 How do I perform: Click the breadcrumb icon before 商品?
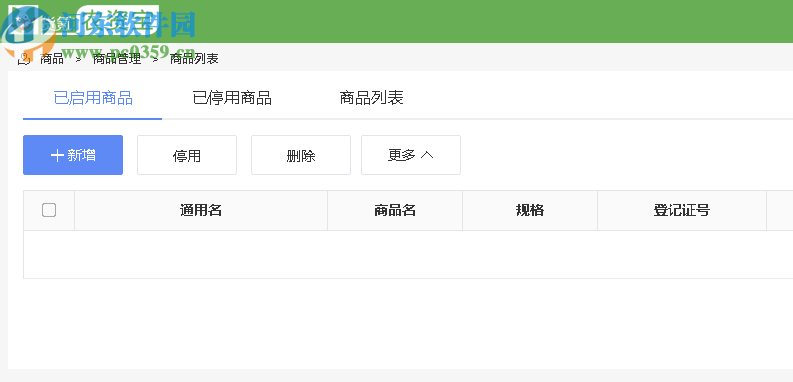point(24,59)
